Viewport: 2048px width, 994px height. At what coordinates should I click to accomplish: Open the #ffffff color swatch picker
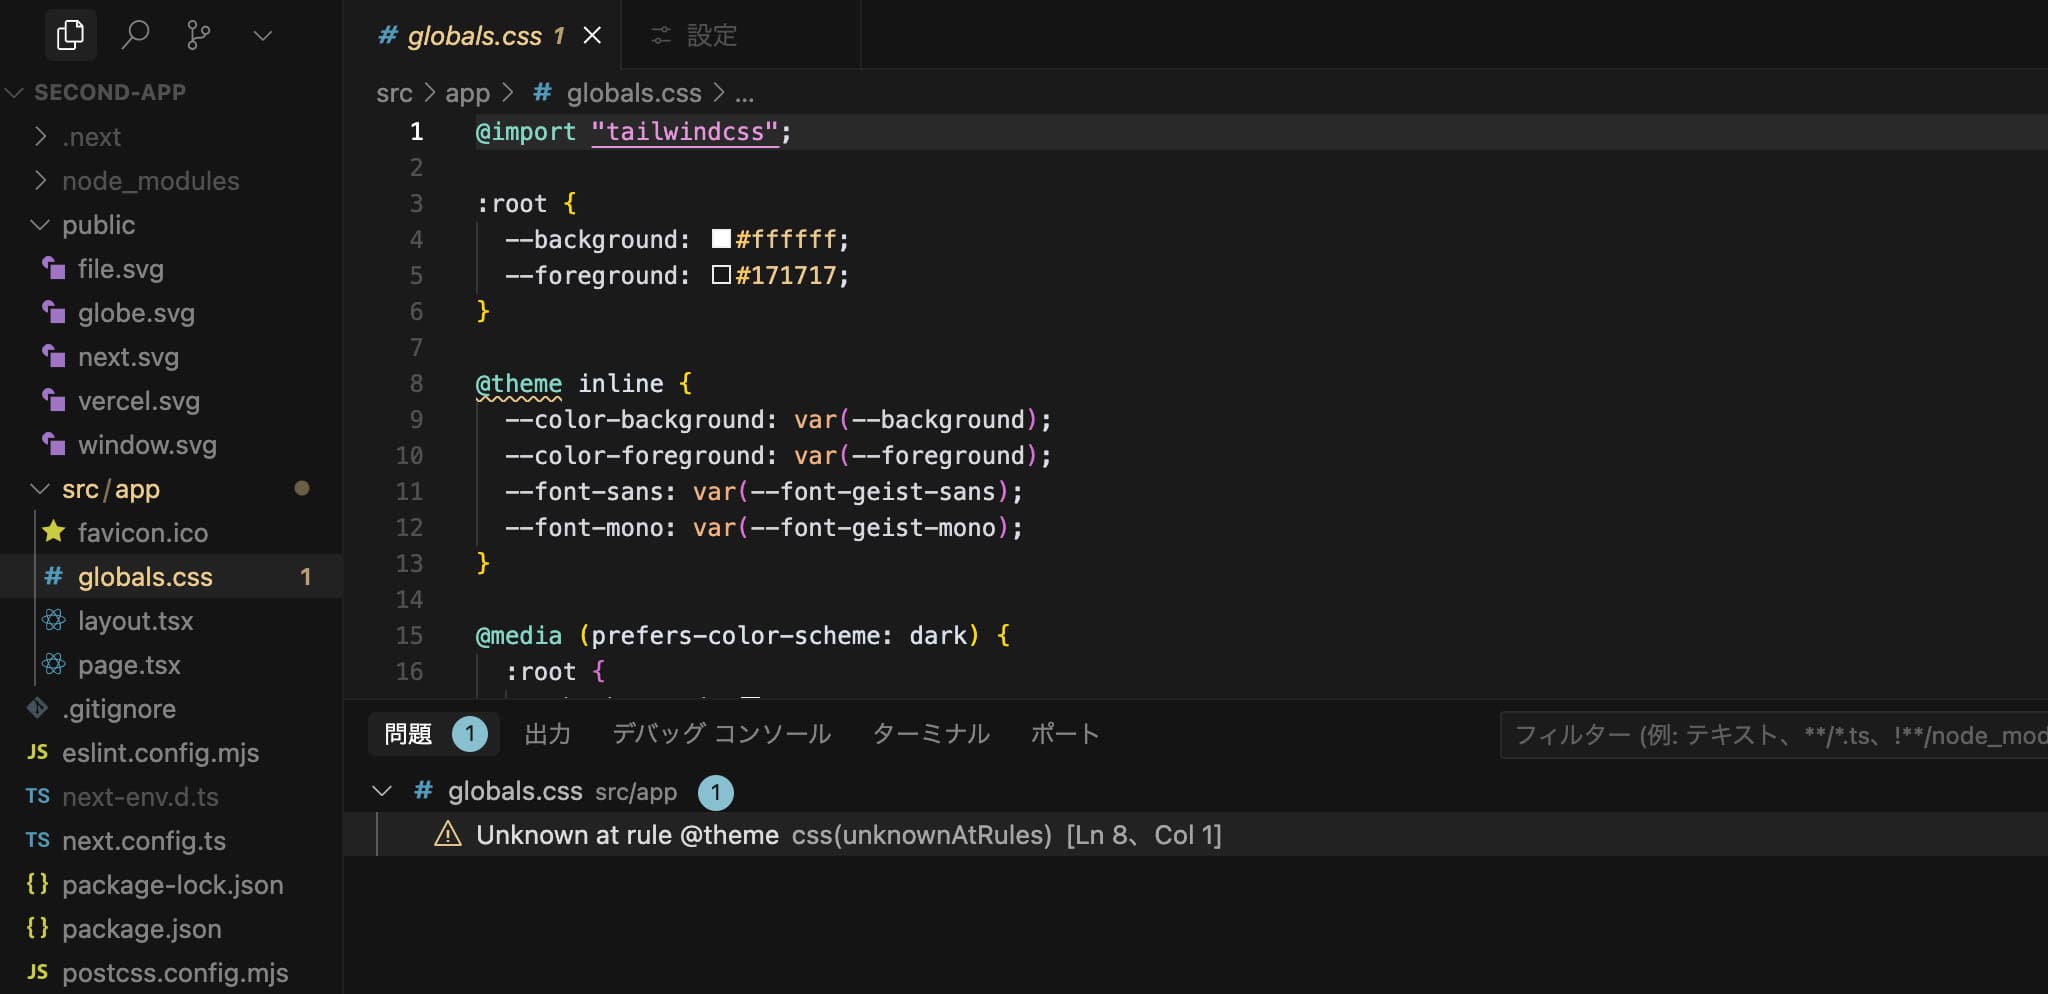pos(721,238)
